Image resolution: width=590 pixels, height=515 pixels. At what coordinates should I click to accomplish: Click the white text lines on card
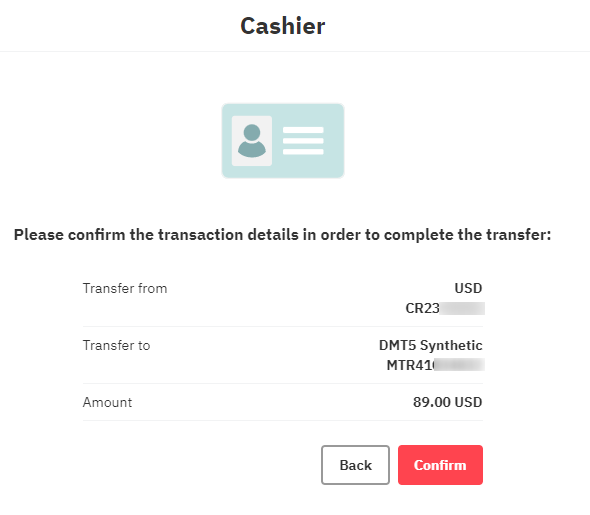point(303,141)
